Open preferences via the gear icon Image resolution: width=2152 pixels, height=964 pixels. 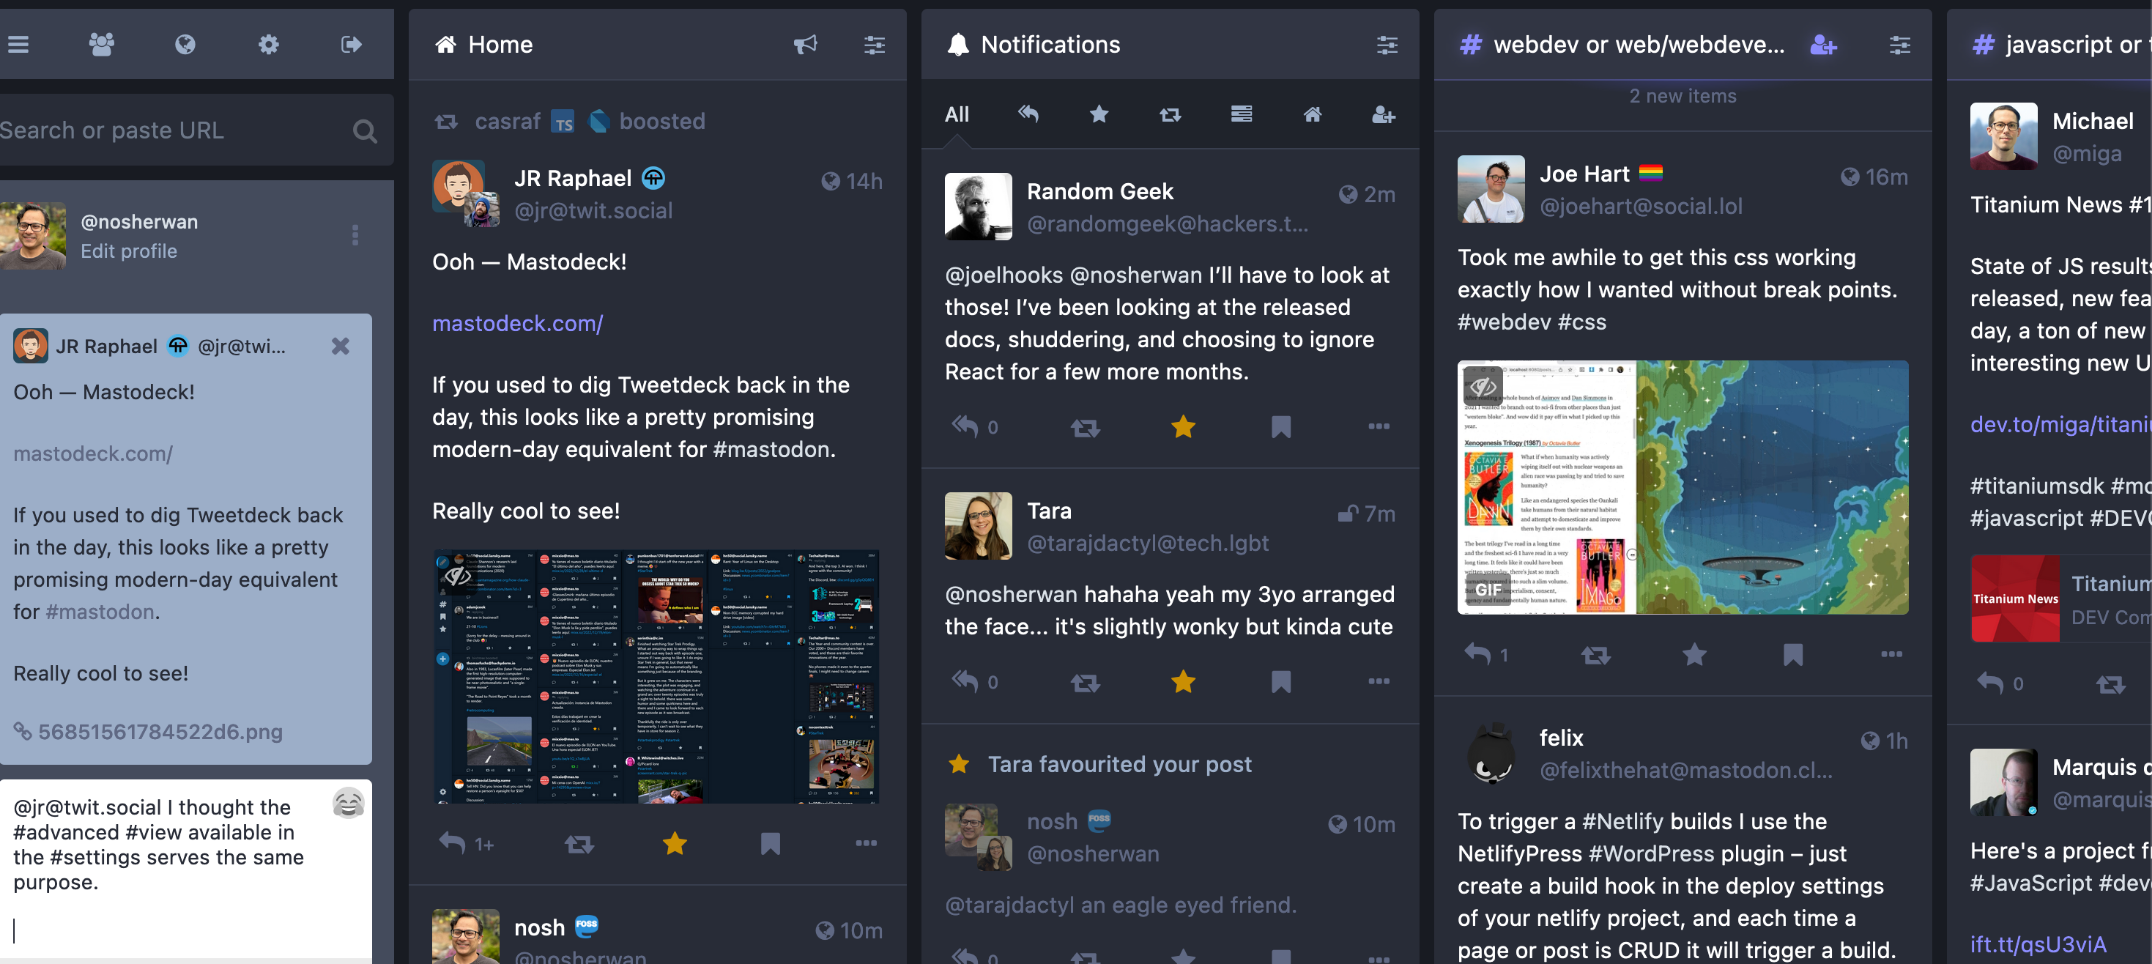pos(268,44)
